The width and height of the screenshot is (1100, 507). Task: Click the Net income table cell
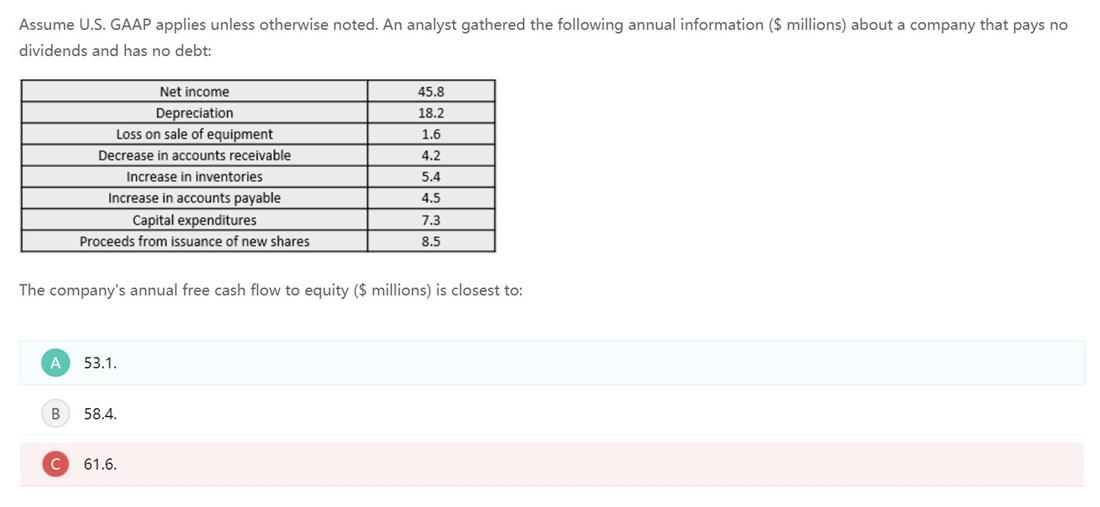(194, 91)
